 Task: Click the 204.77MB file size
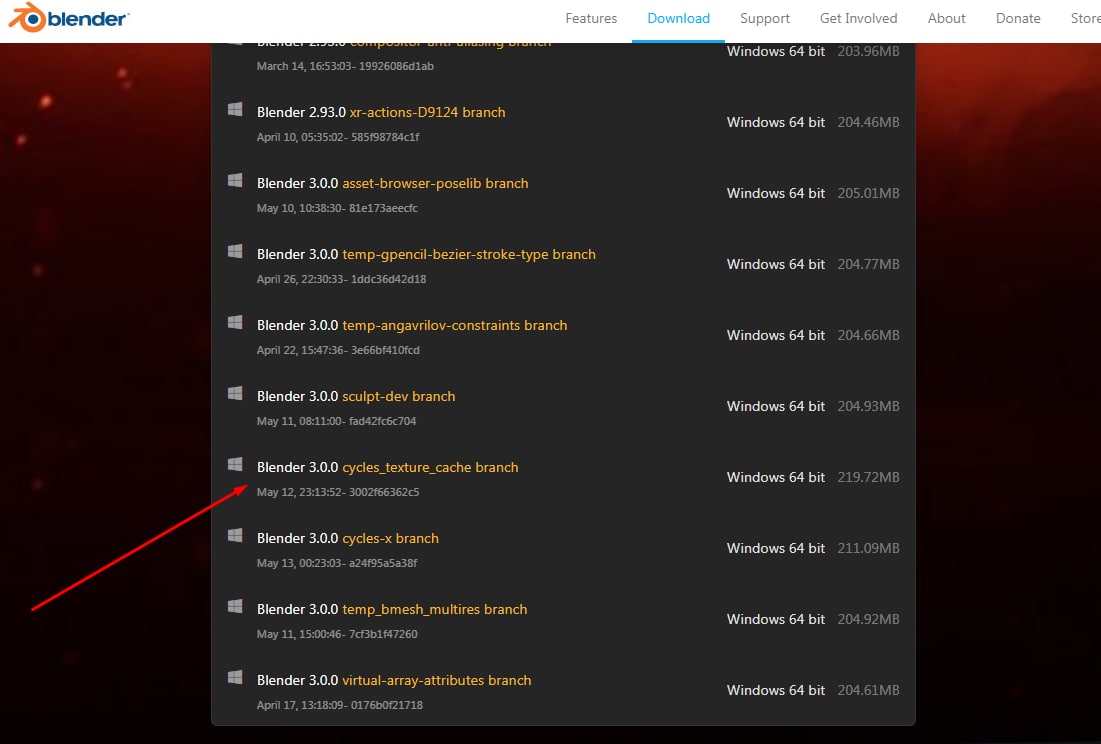pos(869,264)
